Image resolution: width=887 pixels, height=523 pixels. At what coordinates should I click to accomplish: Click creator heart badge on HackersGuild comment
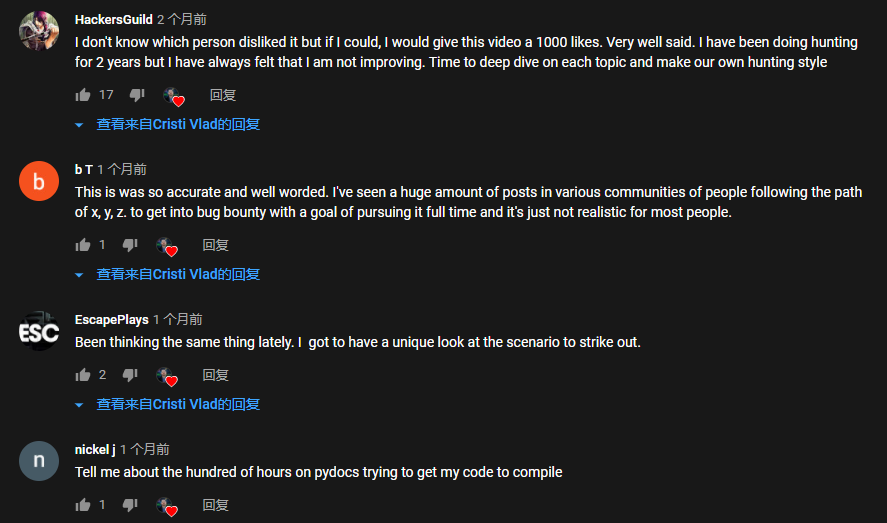174,97
